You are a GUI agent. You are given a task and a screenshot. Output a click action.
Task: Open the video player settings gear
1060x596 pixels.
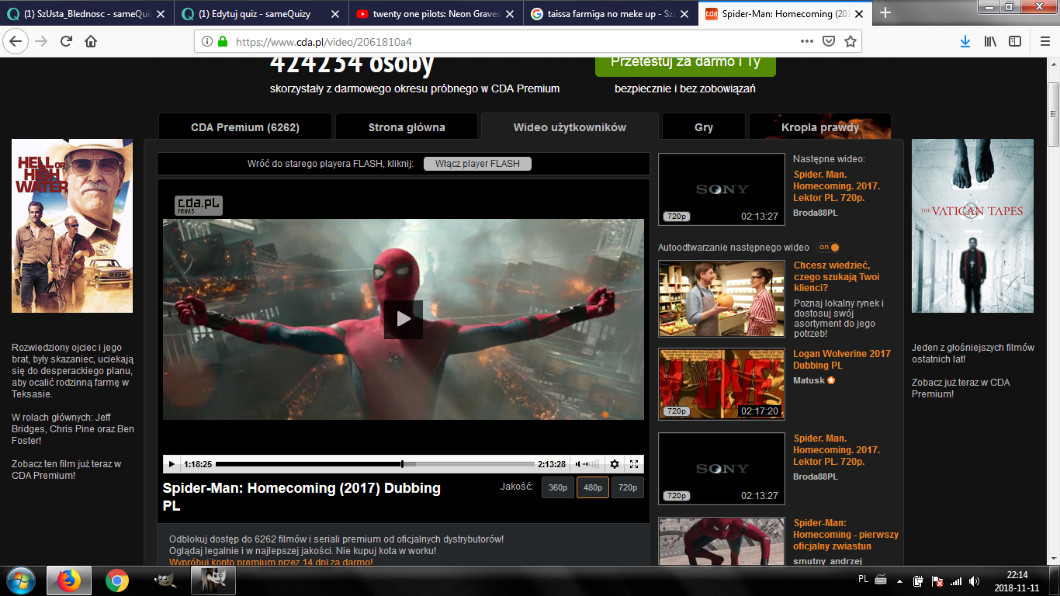click(x=615, y=464)
